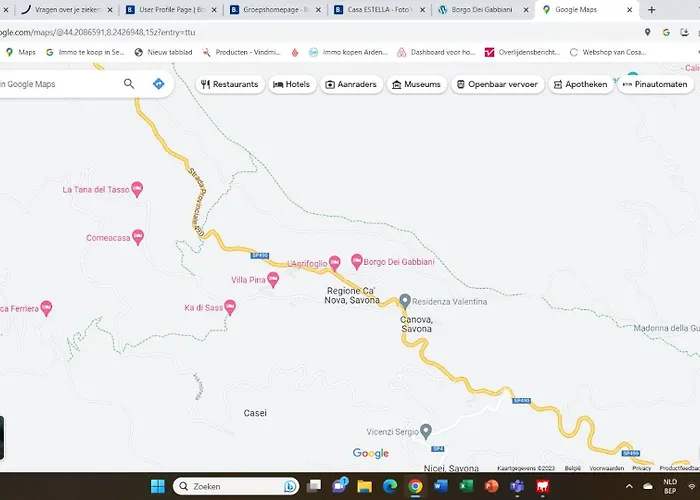
Task: Filter map by Pinautomaten
Action: (x=655, y=84)
